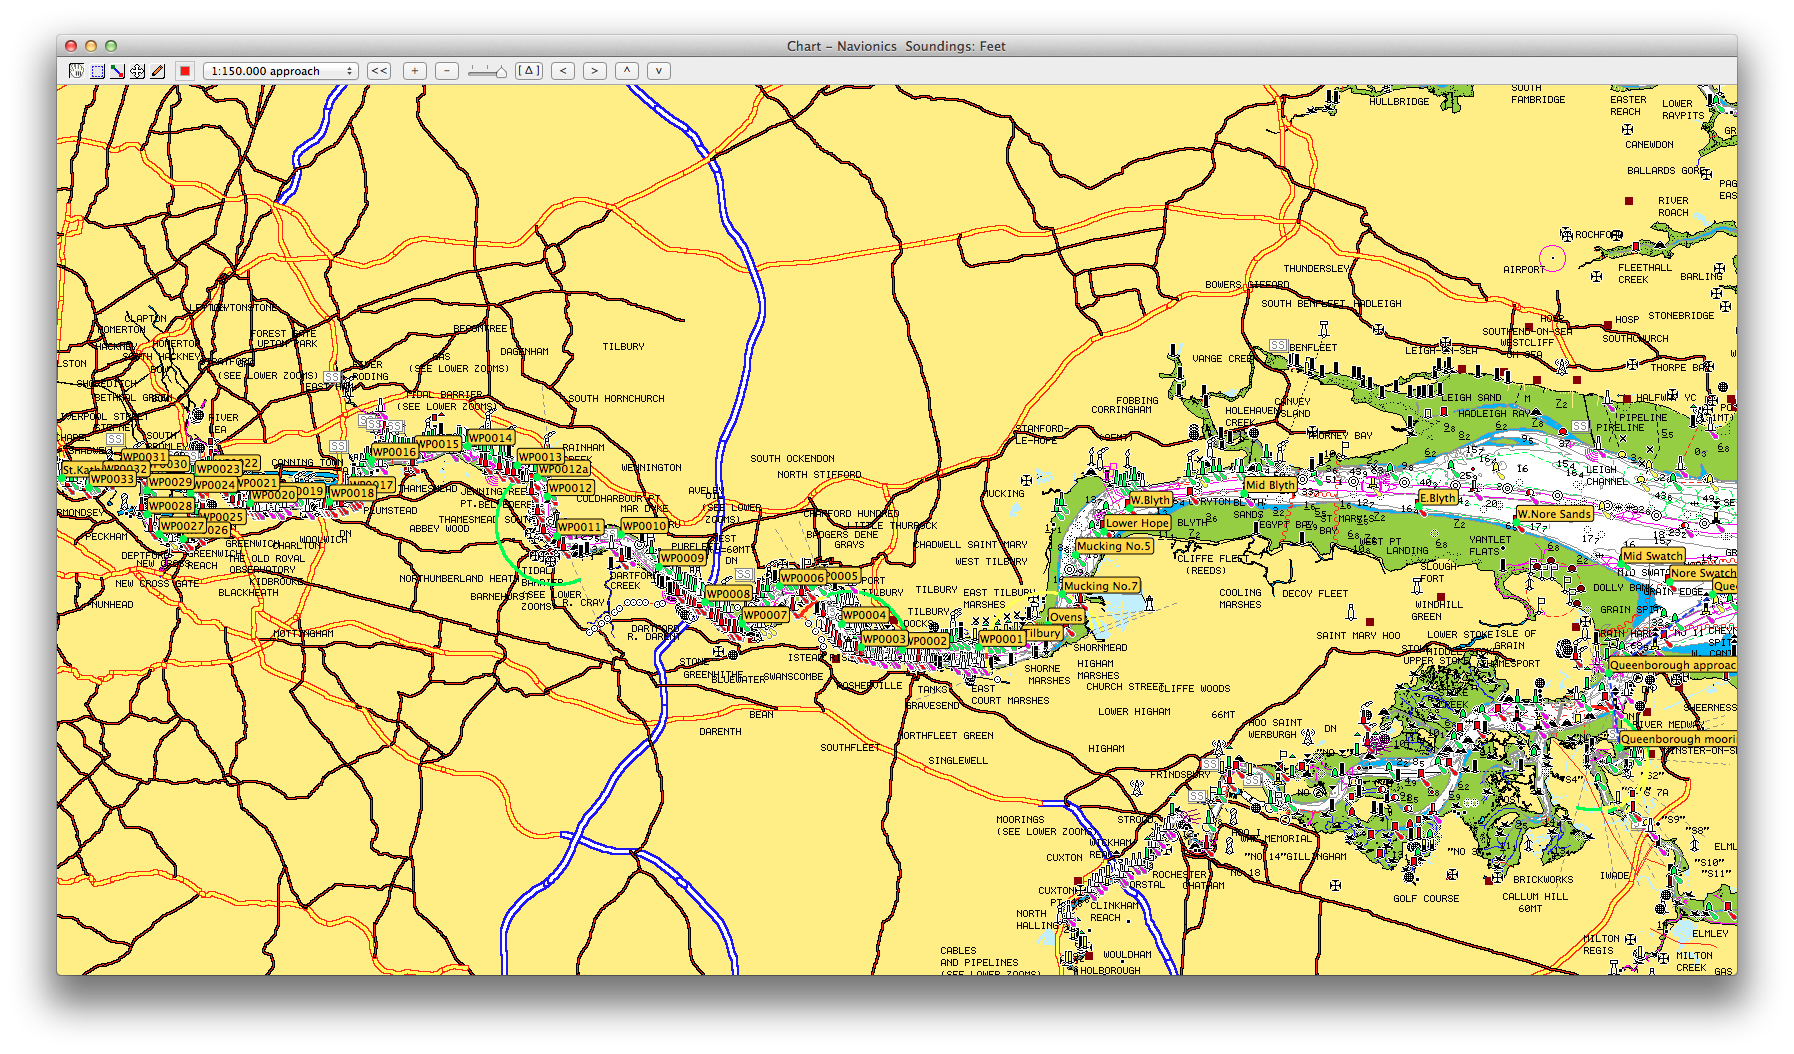Click waypoint label WP0012a
Image resolution: width=1794 pixels, height=1054 pixels.
coord(564,469)
